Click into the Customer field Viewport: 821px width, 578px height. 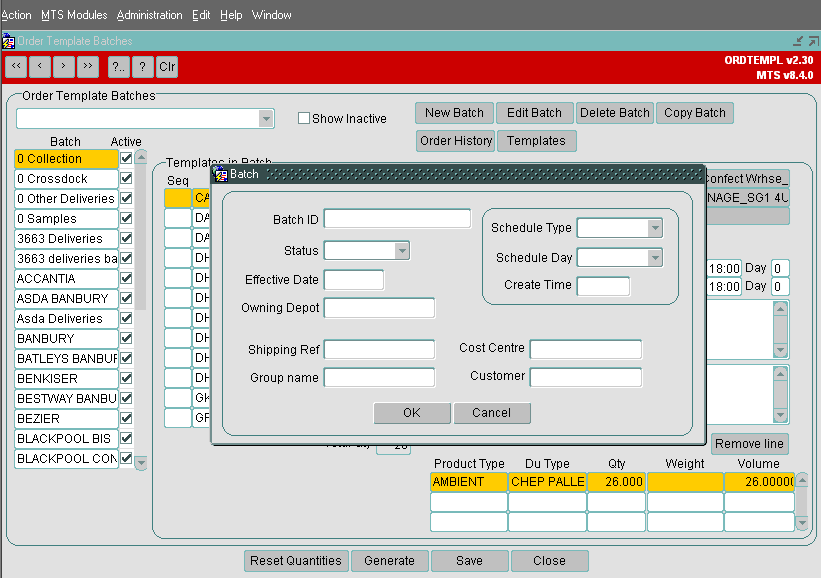(x=586, y=377)
